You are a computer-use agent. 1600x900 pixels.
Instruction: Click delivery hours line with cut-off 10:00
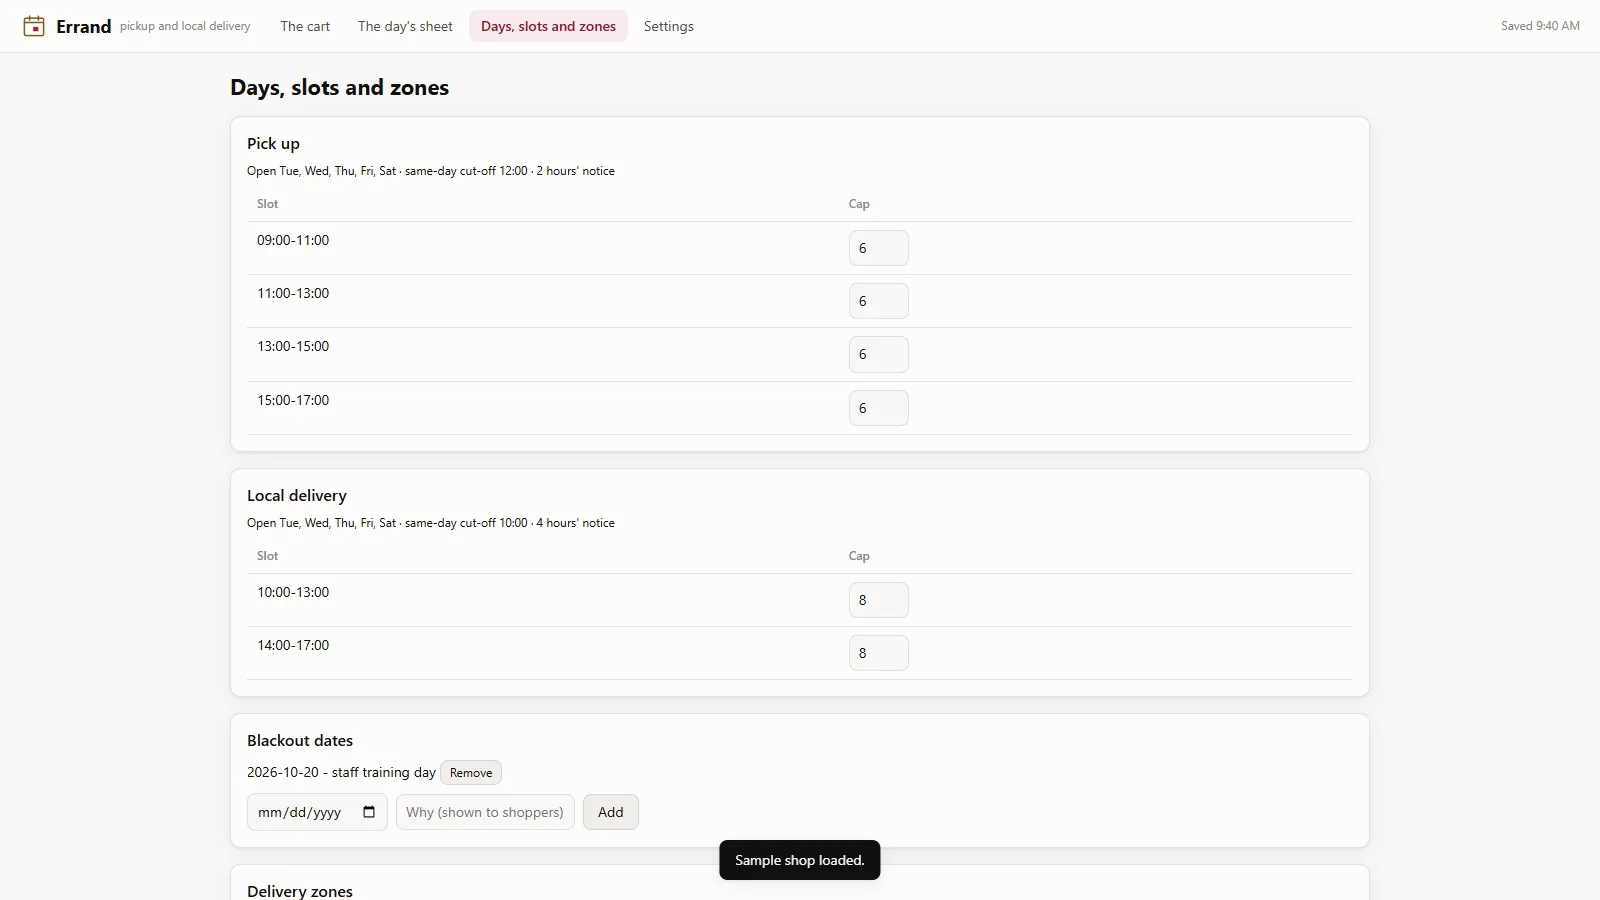click(431, 523)
